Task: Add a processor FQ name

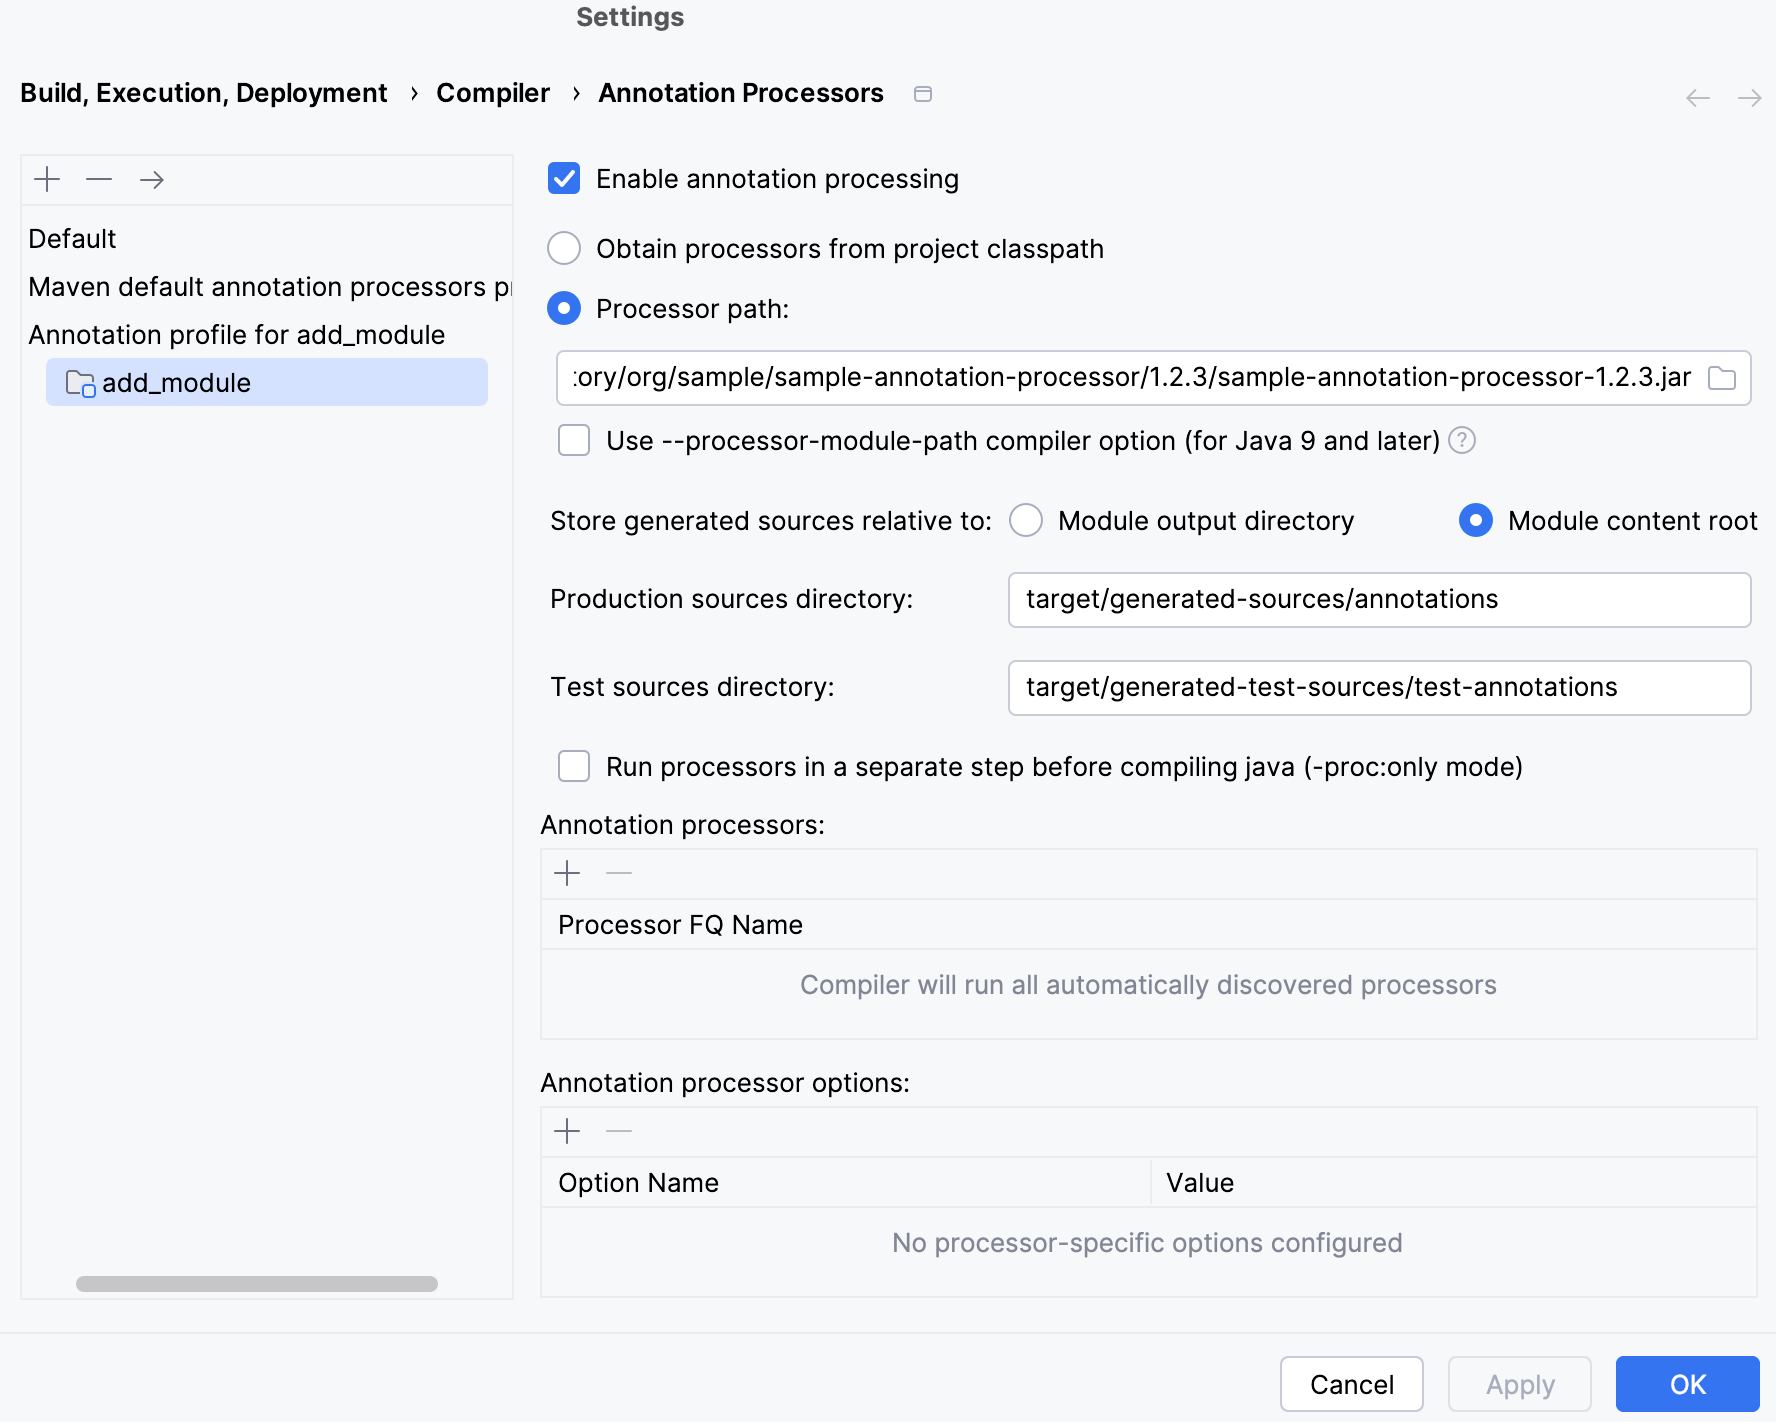Action: 567,873
